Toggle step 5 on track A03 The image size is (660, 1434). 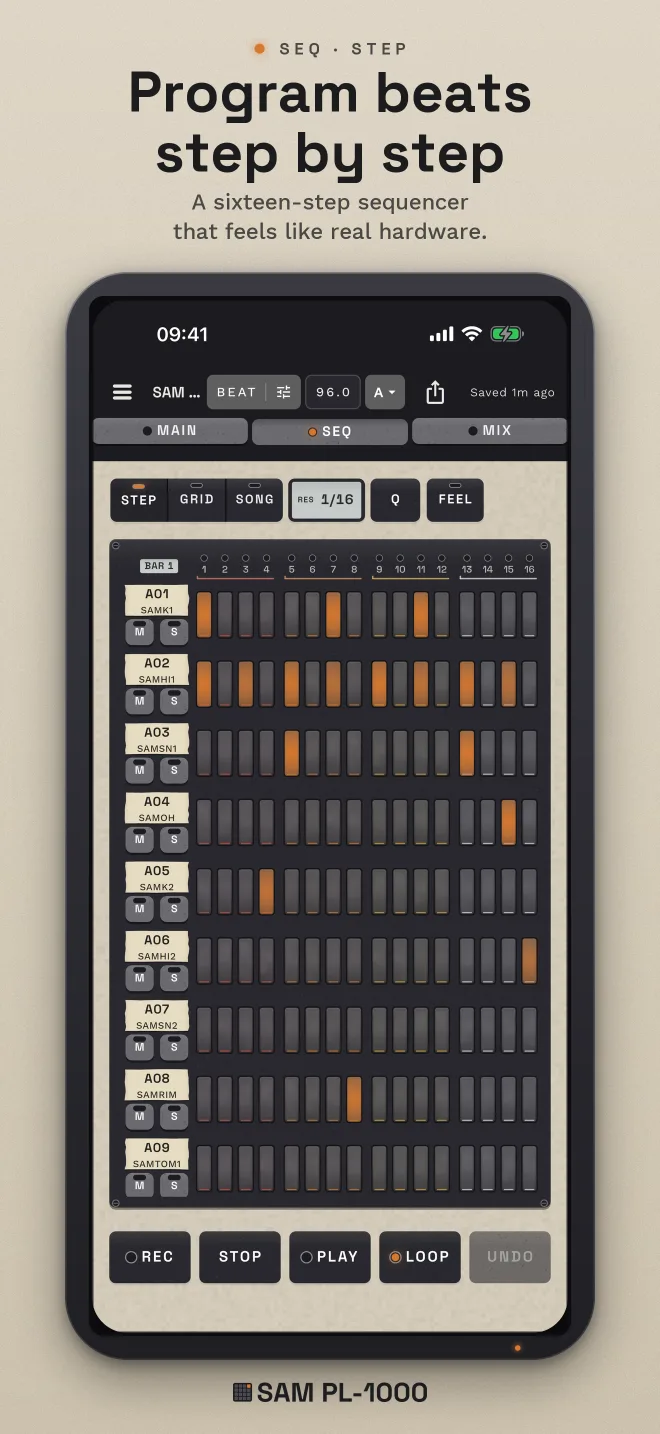click(292, 753)
